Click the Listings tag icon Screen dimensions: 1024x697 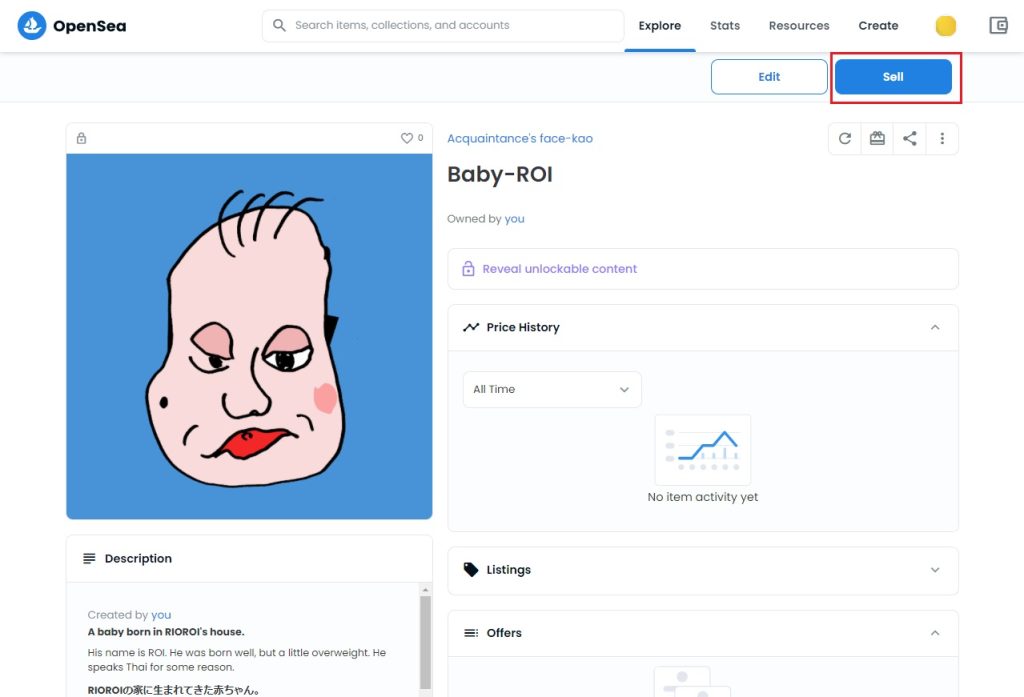pos(470,570)
